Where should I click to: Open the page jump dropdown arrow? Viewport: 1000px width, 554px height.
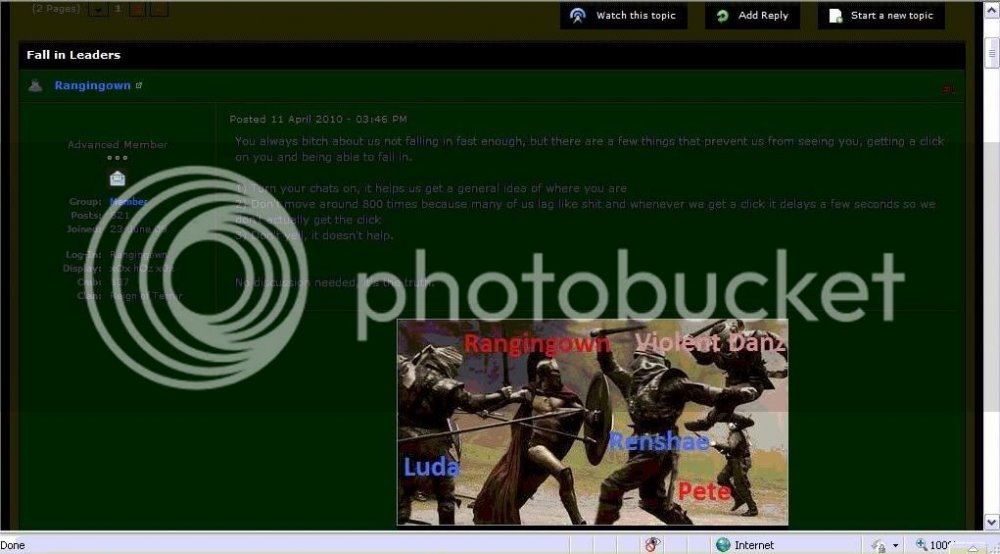point(98,9)
